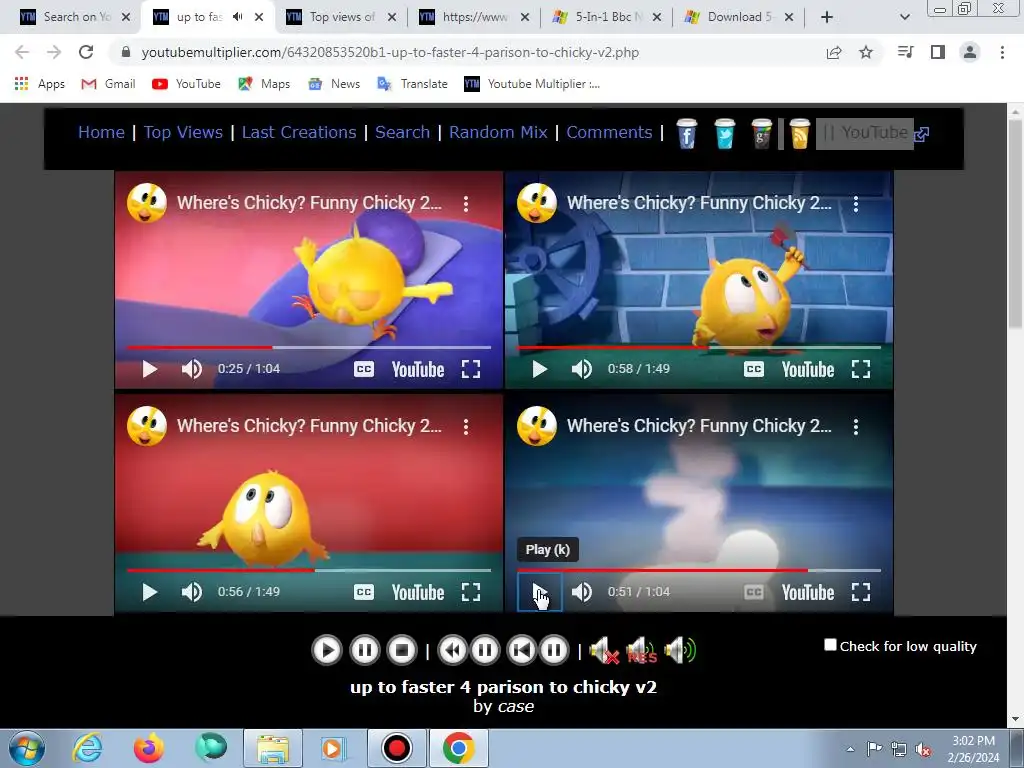This screenshot has height=768, width=1024.
Task: Enter fullscreen on the bottom-left video
Action: 471,592
